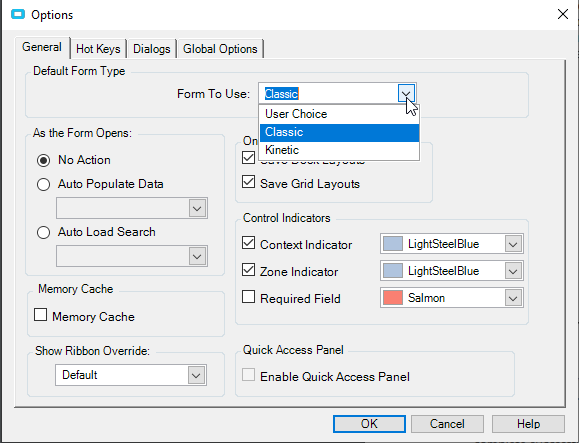Click the Help button

[x=528, y=424]
